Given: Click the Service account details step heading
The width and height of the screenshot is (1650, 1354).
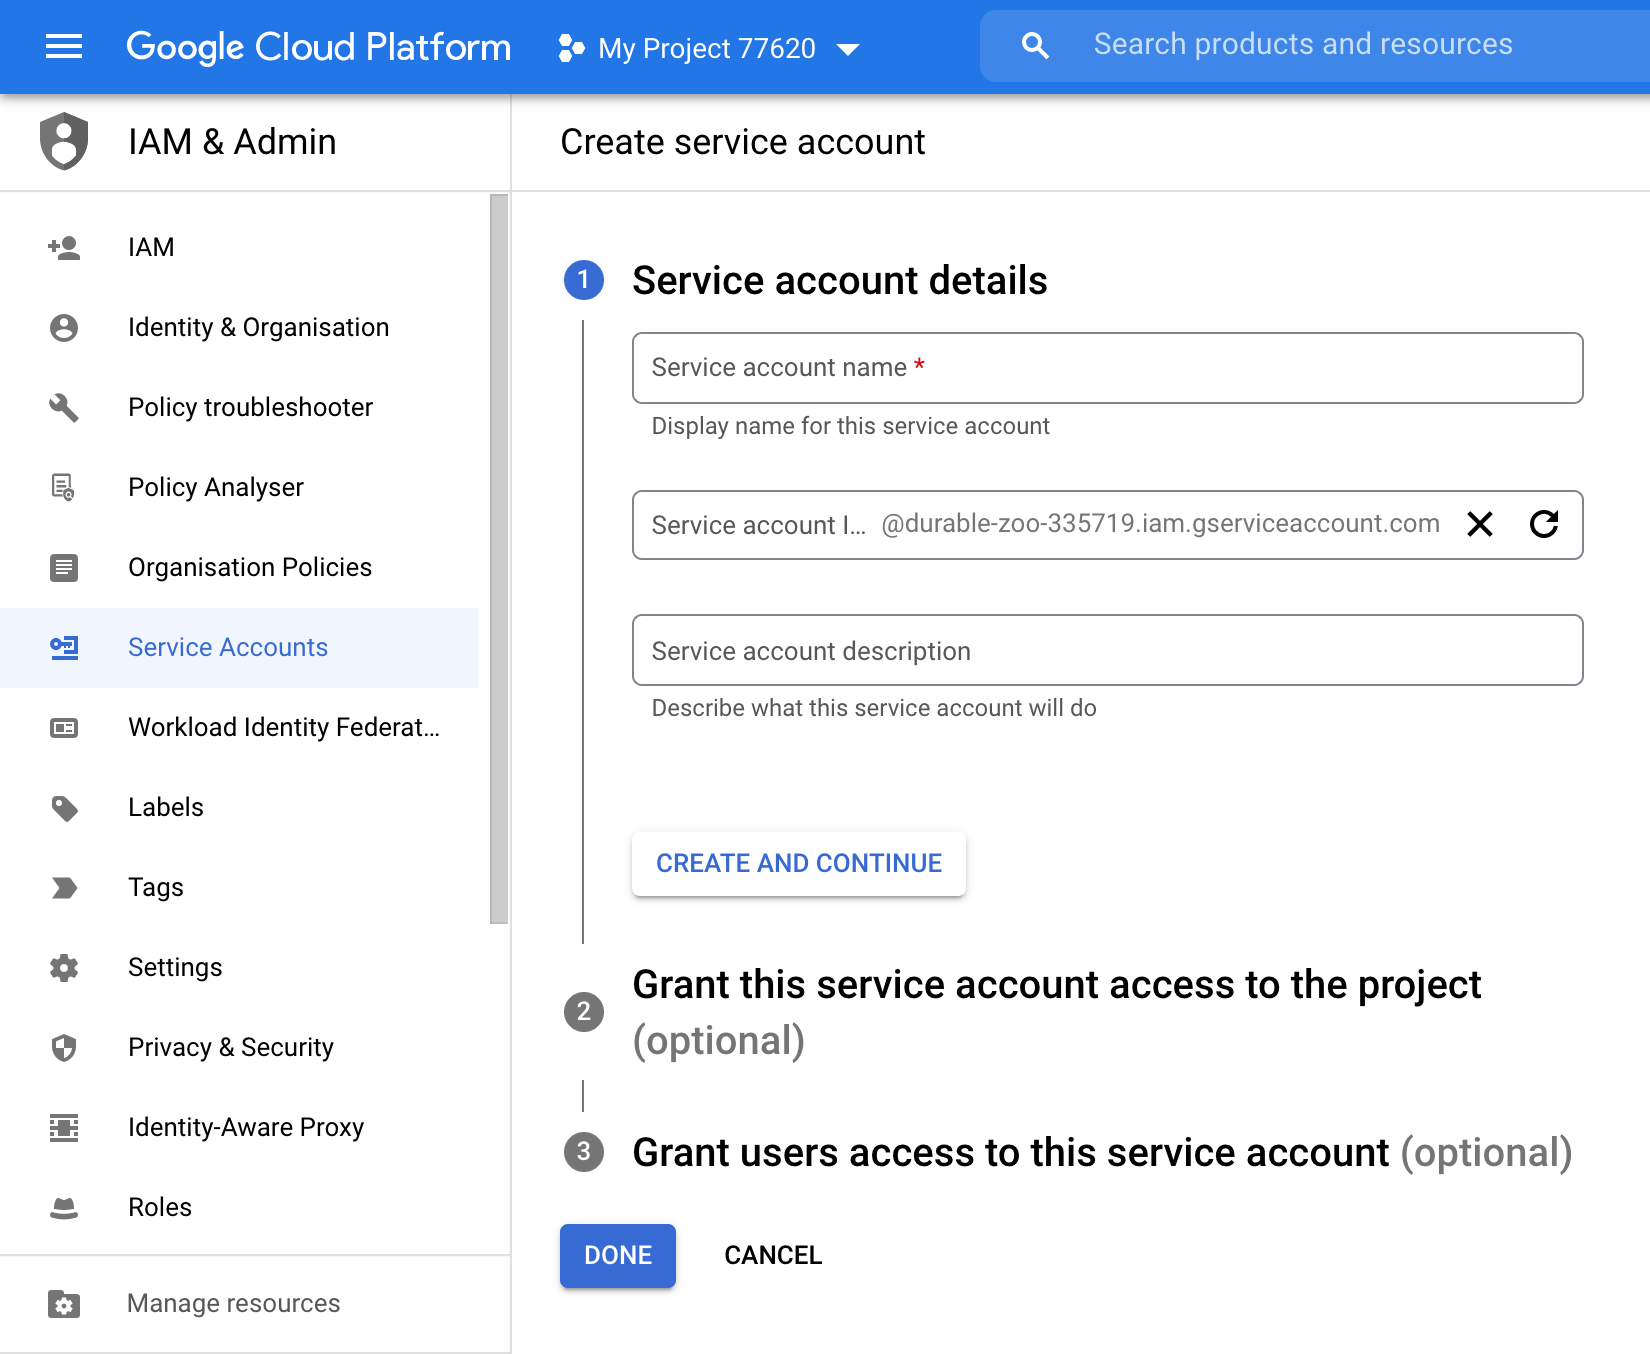Looking at the screenshot, I should tap(840, 280).
